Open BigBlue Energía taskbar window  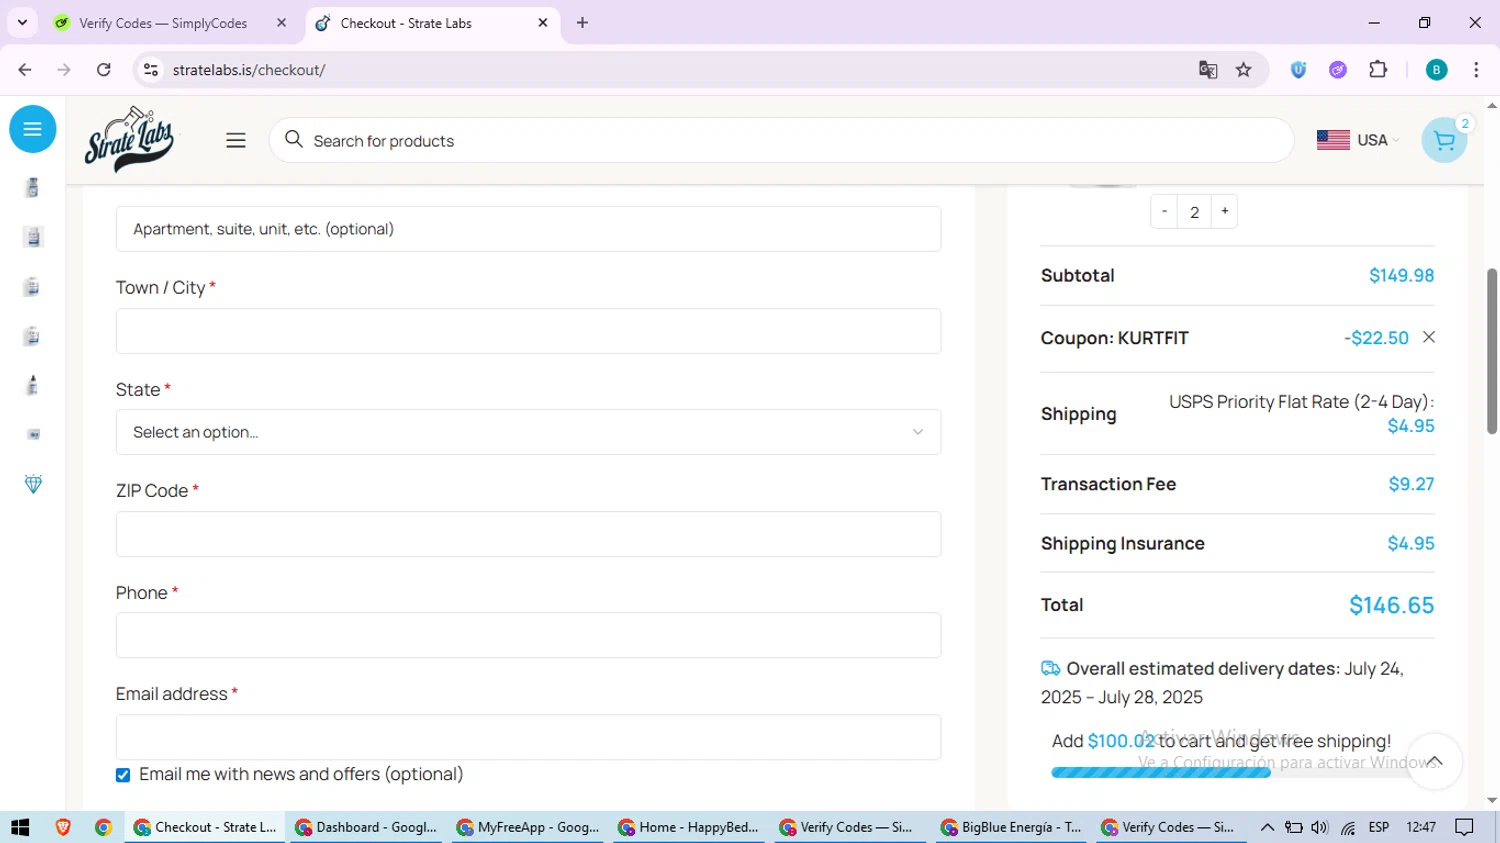[1012, 827]
